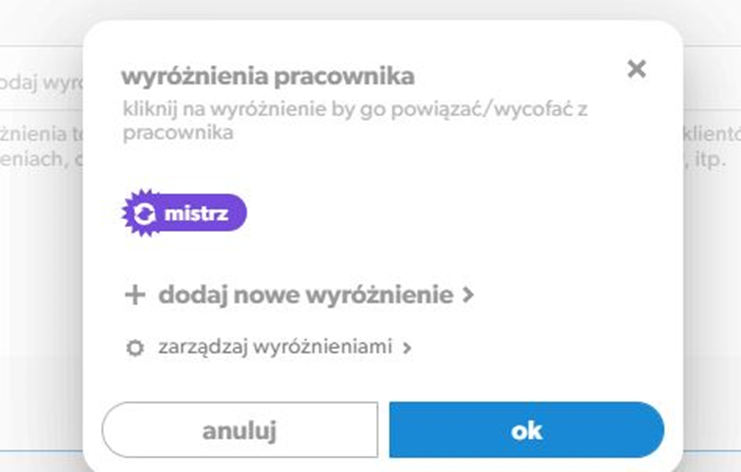
Task: Click the plus icon to add a distinction
Action: (135, 295)
